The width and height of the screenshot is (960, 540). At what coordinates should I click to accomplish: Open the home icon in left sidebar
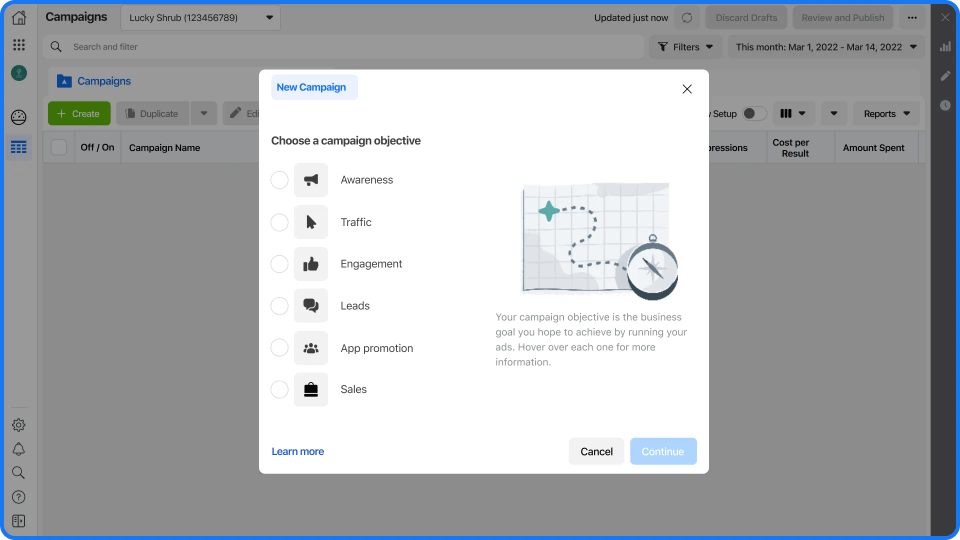point(19,17)
